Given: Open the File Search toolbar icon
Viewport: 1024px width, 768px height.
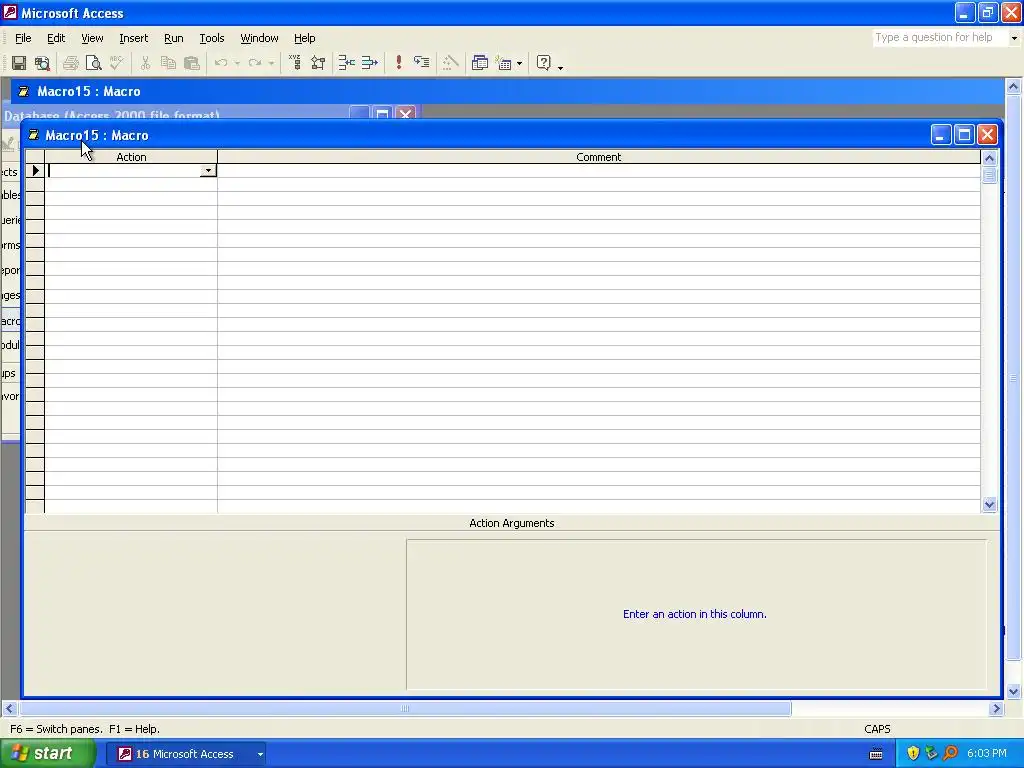Looking at the screenshot, I should click(42, 63).
